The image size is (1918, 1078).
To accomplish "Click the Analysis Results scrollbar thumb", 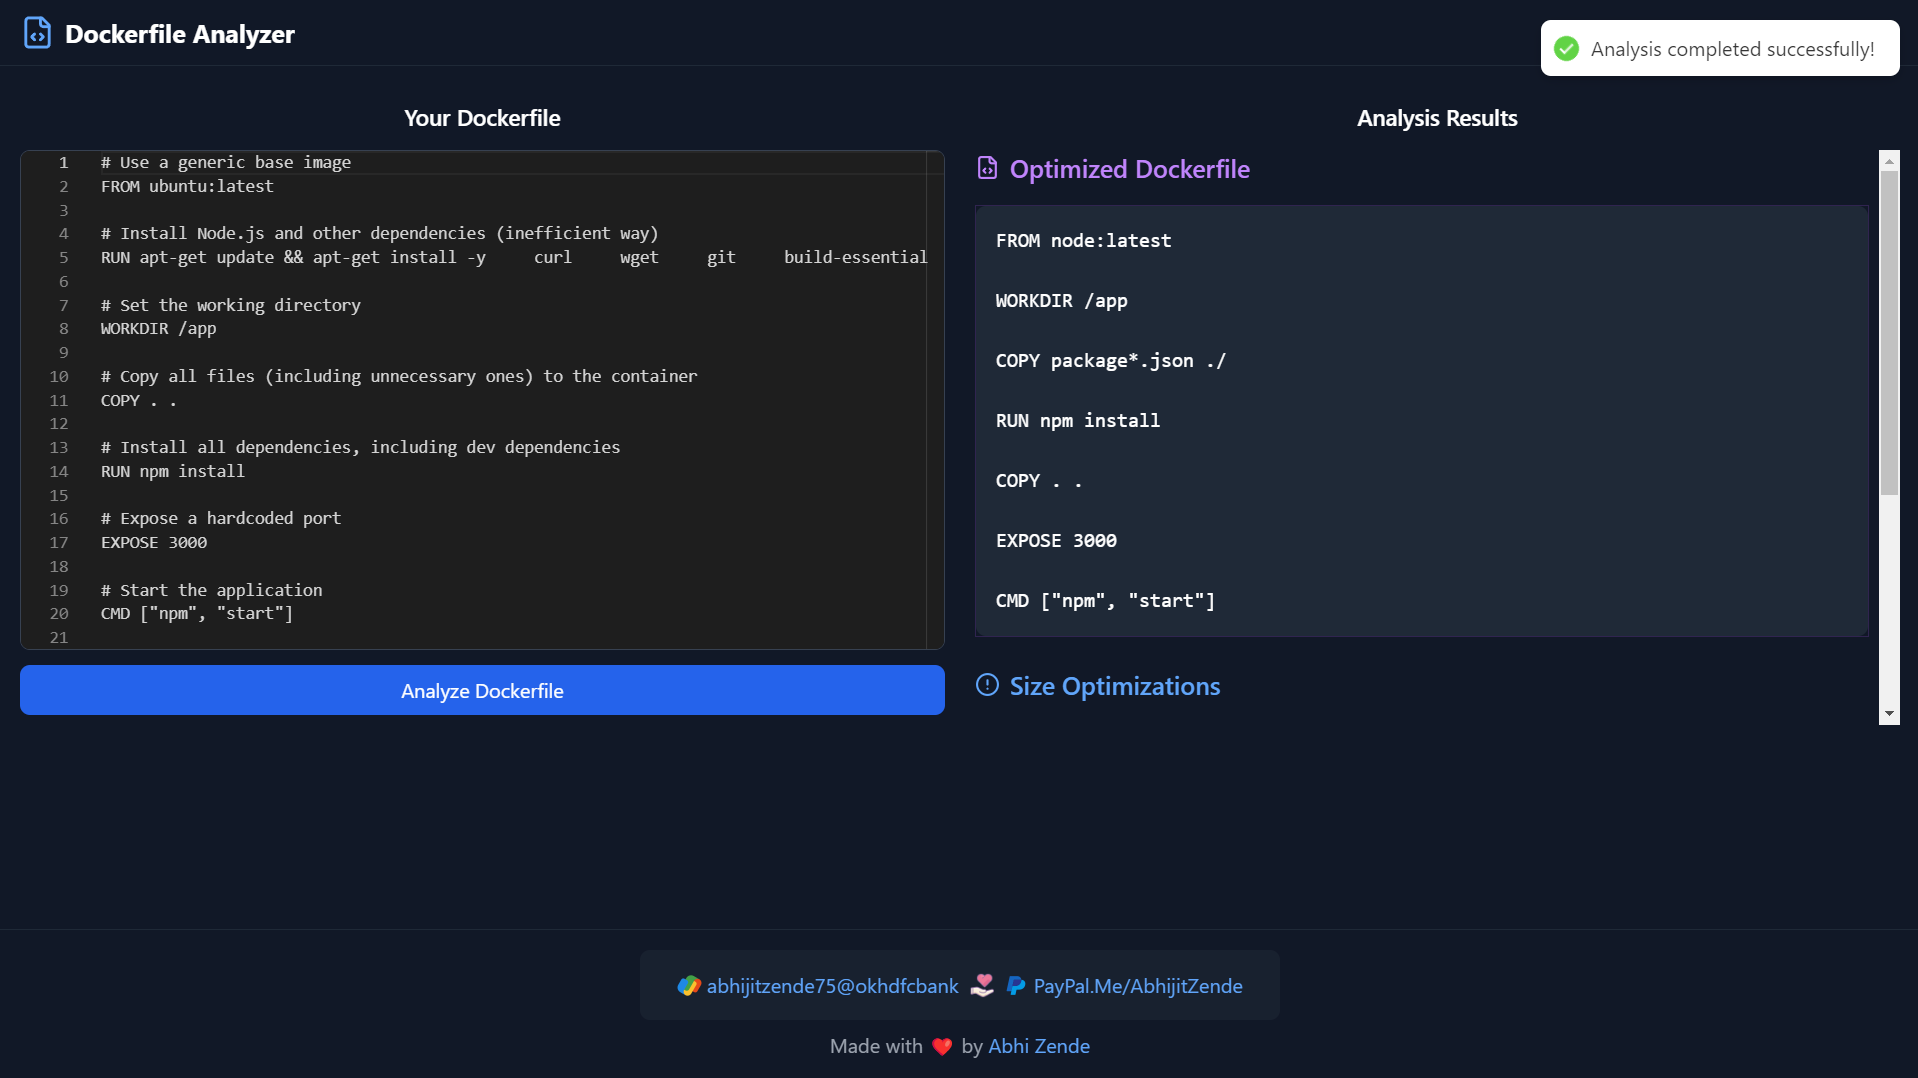I will point(1888,332).
